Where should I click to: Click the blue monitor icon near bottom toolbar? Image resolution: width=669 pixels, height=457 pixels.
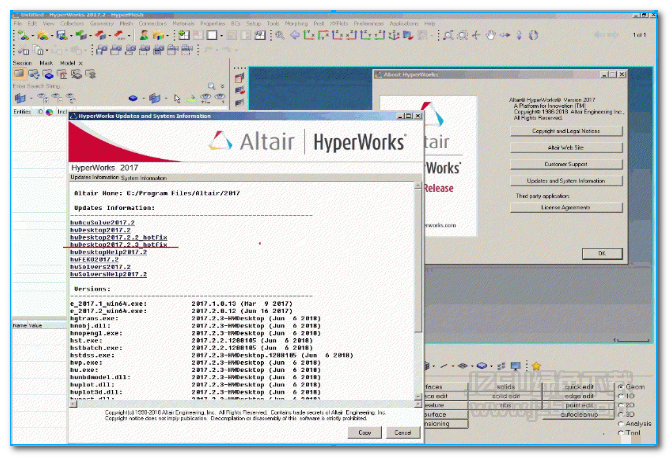tap(515, 366)
